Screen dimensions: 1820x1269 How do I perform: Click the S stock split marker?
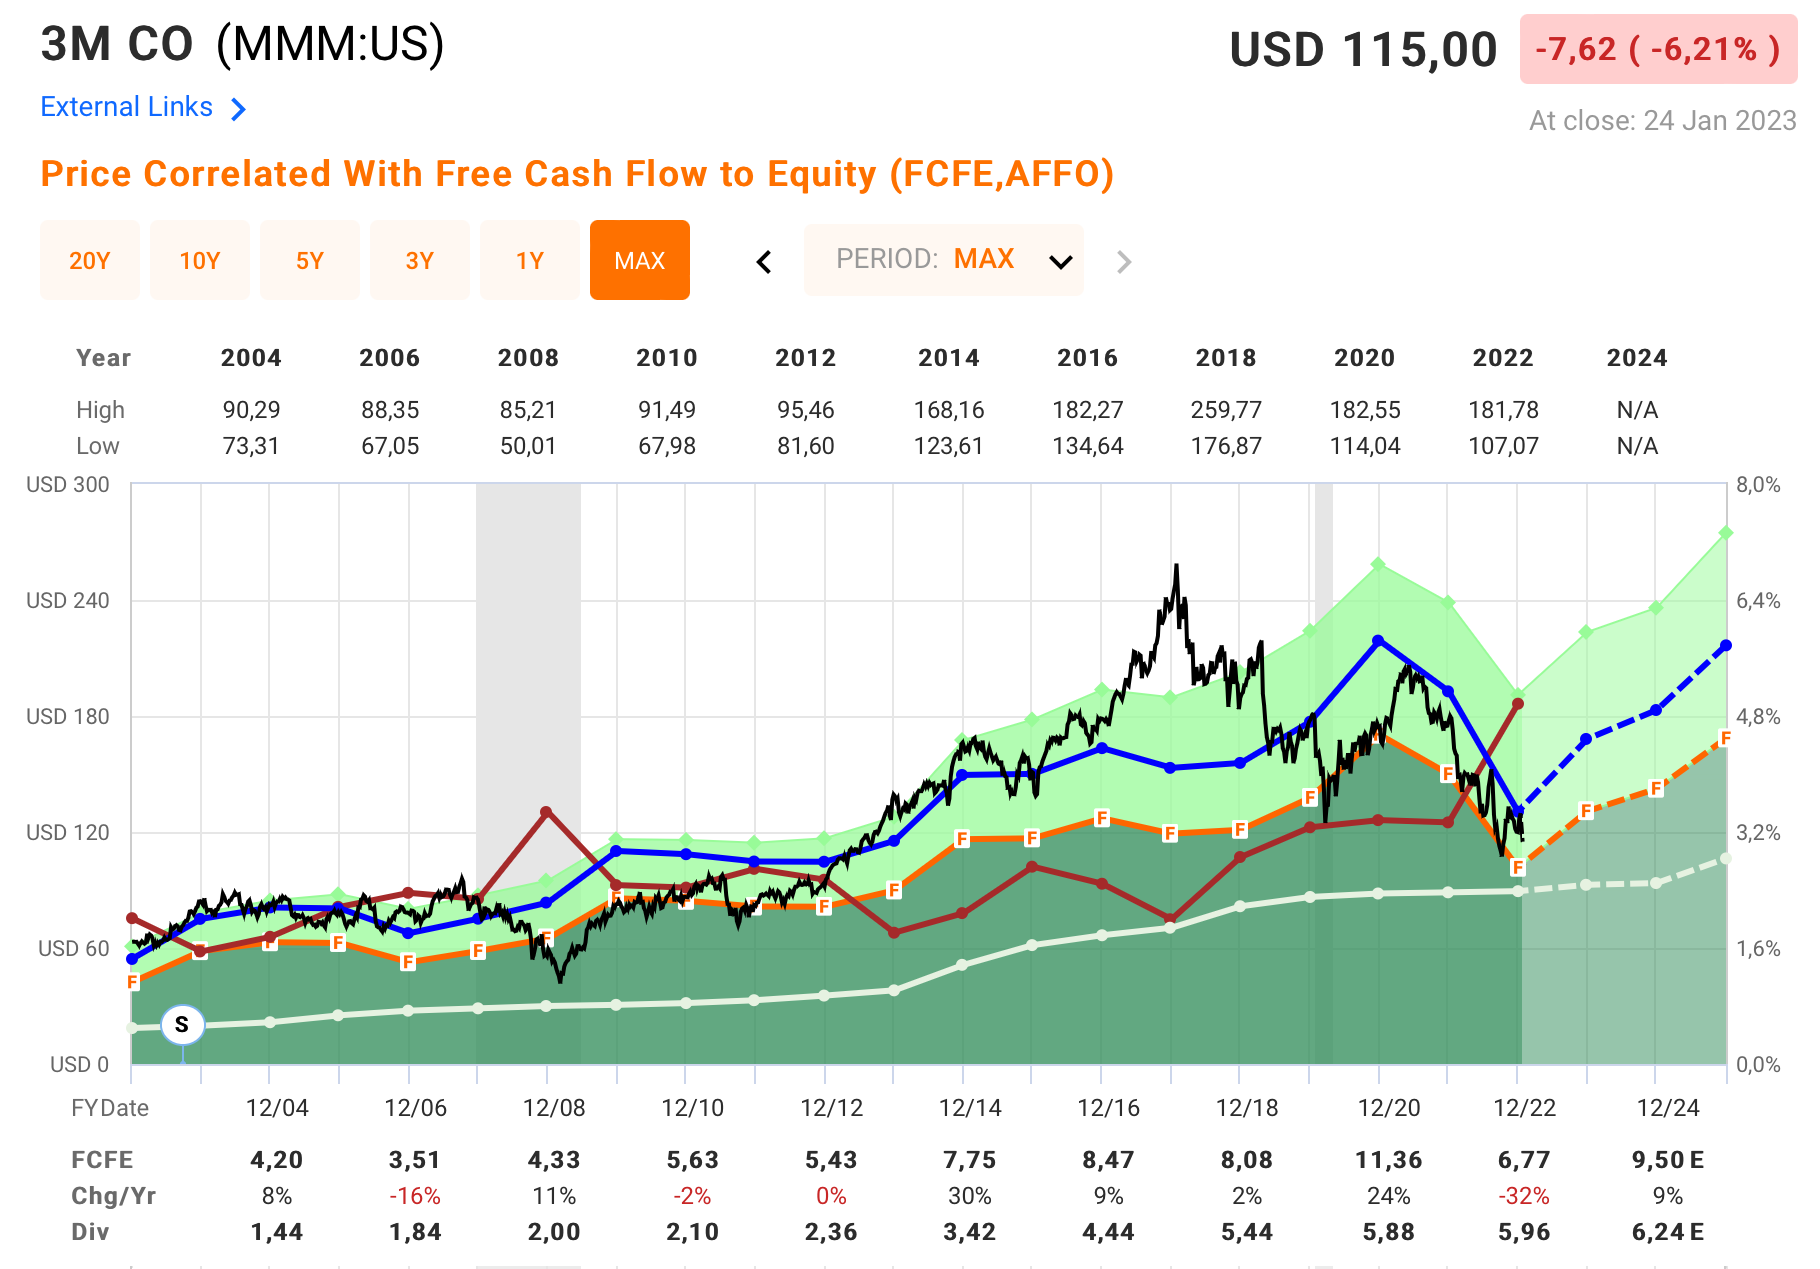[x=182, y=1024]
